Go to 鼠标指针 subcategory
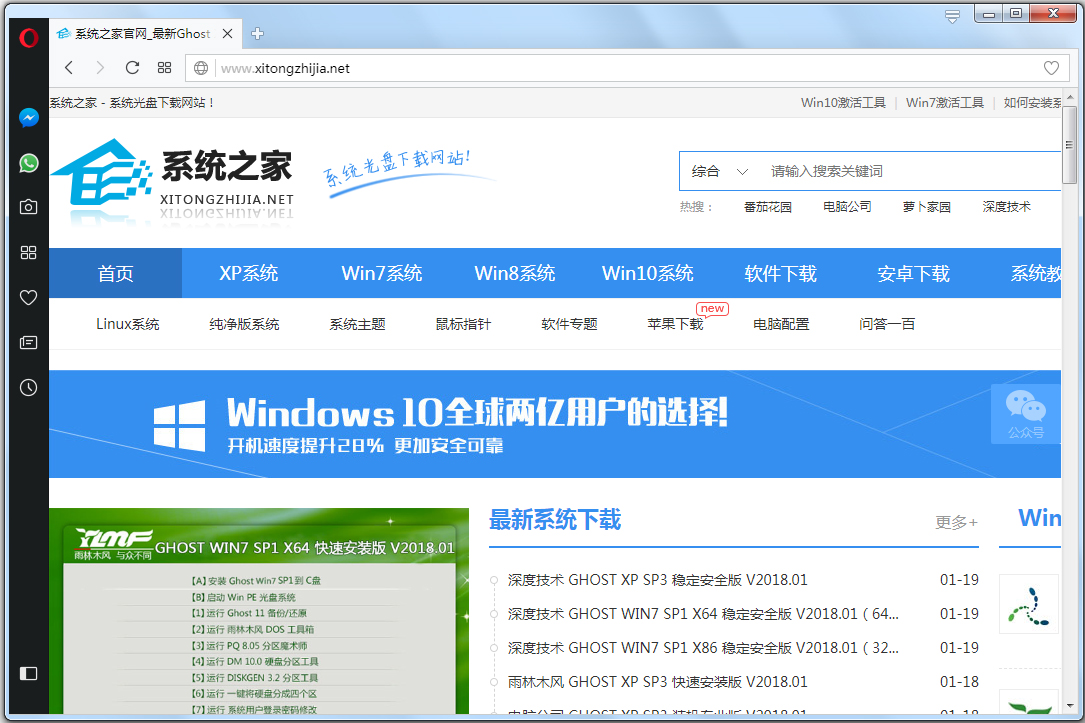This screenshot has width=1085, height=723. click(463, 324)
